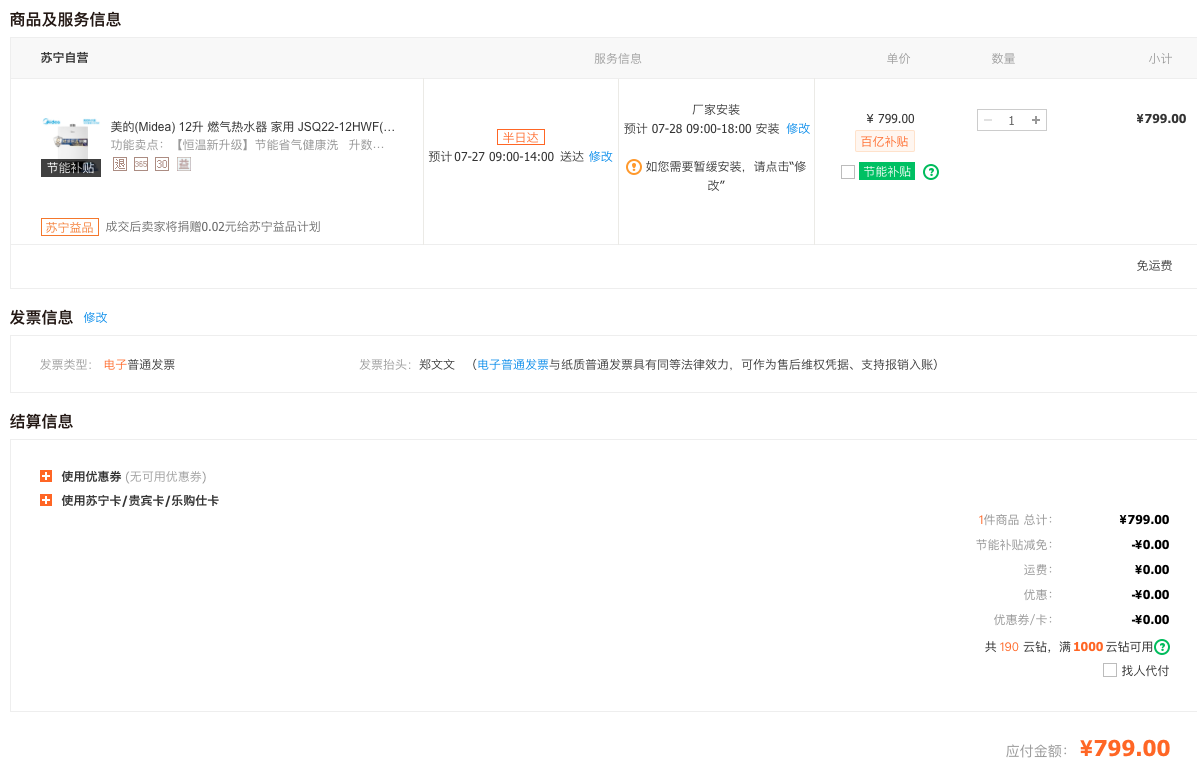Click the invoice title name 郑文文
This screenshot has width=1197, height=767.
point(437,365)
